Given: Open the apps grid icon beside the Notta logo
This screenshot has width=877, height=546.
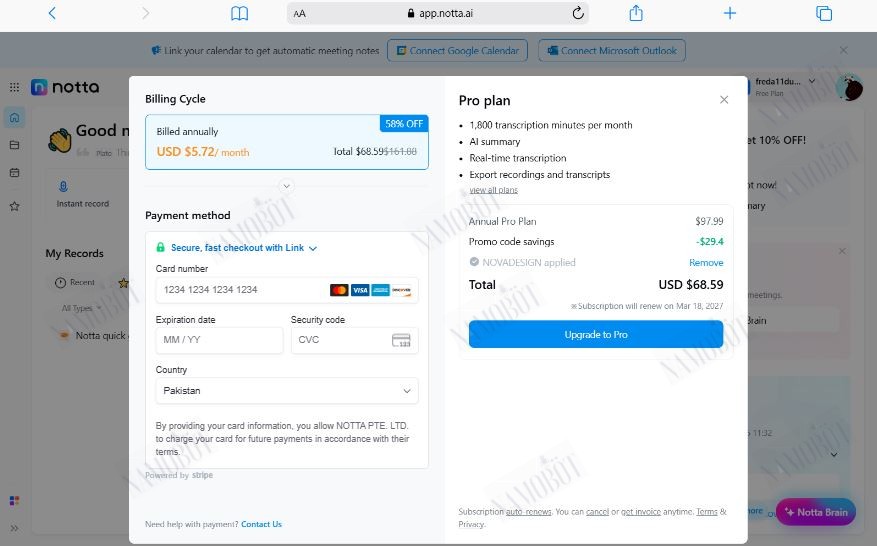Looking at the screenshot, I should [15, 87].
